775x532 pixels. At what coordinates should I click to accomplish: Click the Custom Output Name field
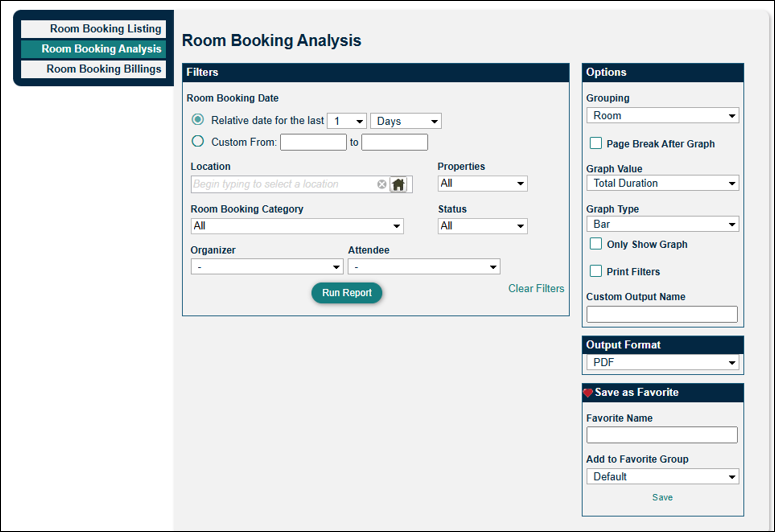(x=662, y=314)
